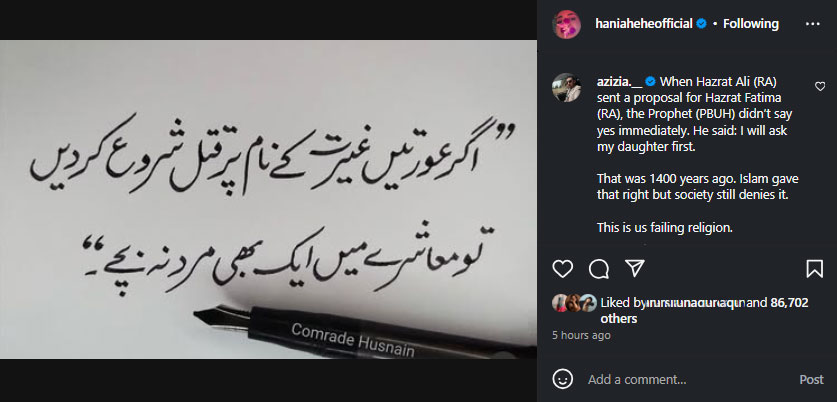
Task: Click the Add a comment field
Action: 689,380
